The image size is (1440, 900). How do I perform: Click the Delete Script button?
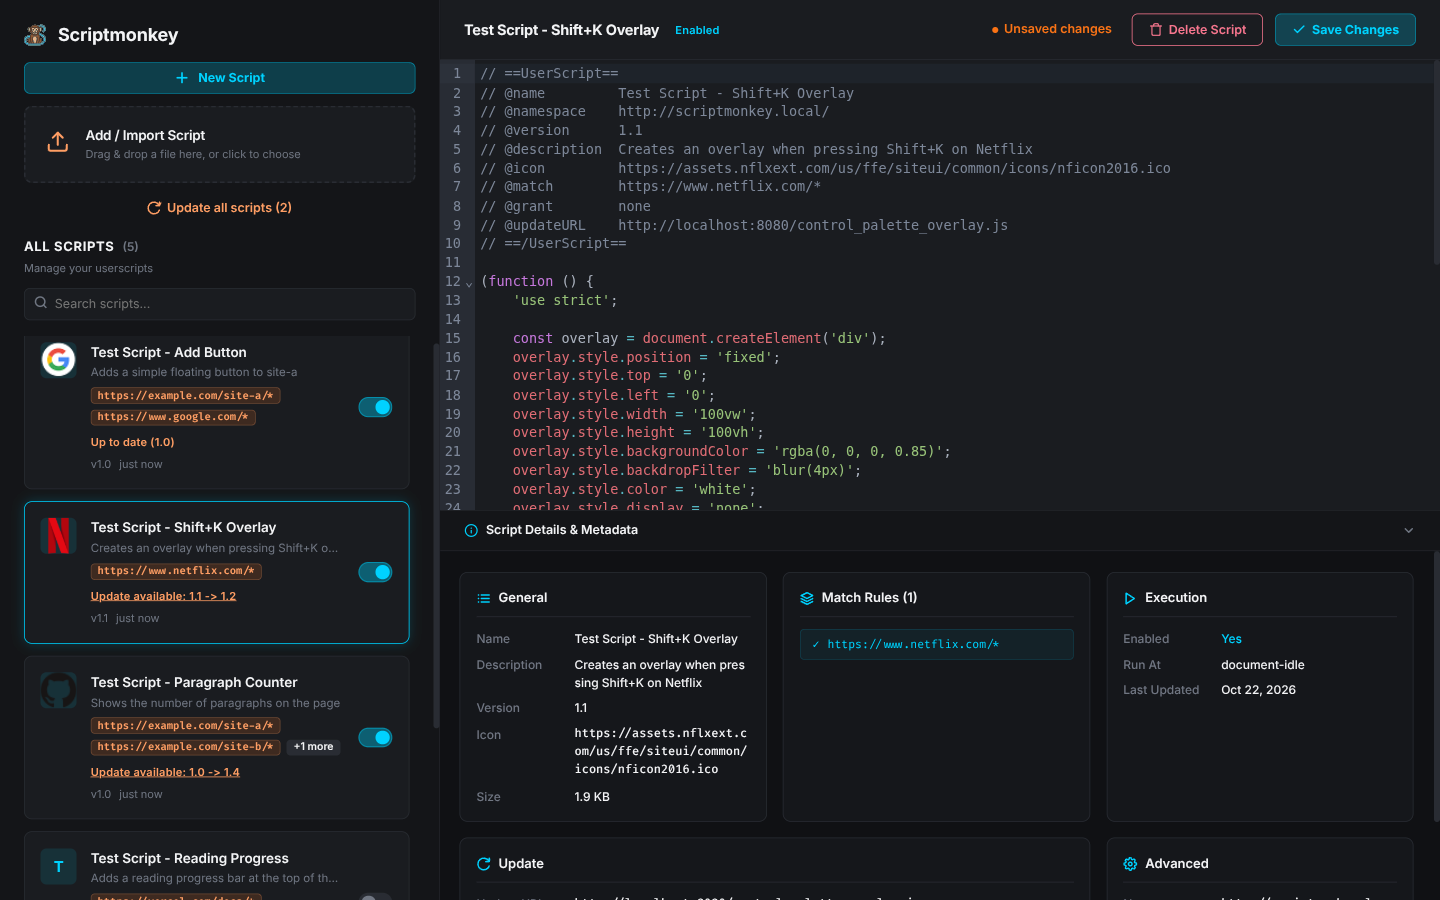[x=1197, y=30]
